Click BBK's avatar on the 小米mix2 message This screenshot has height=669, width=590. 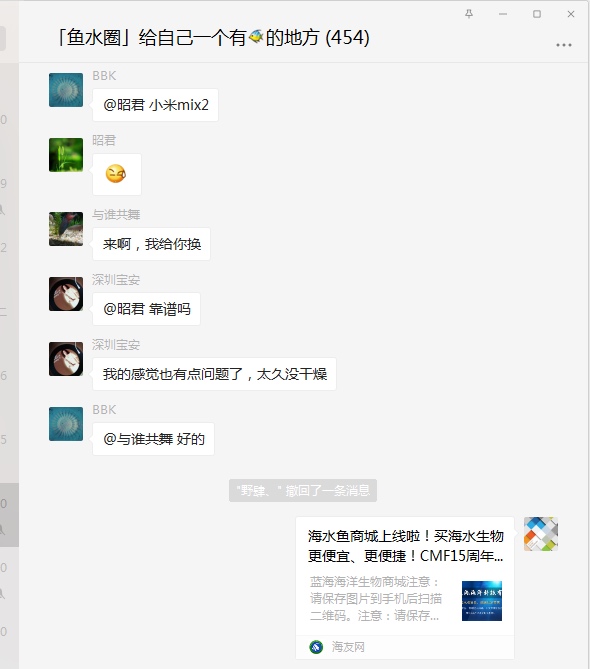point(66,90)
